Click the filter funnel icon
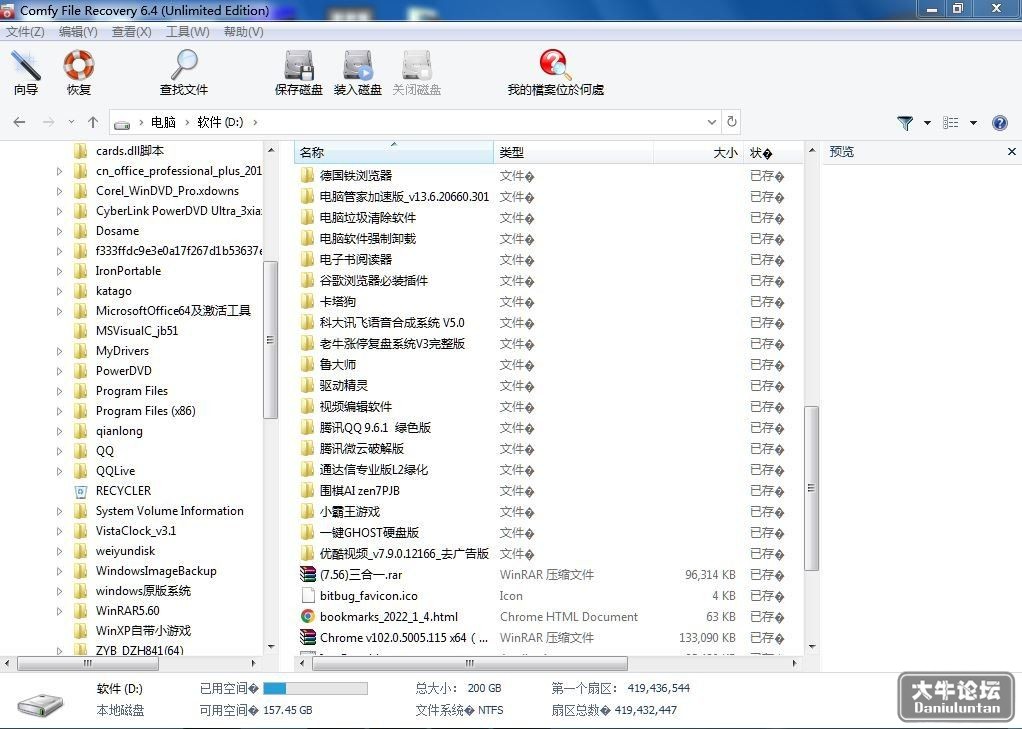This screenshot has width=1022, height=729. [905, 123]
